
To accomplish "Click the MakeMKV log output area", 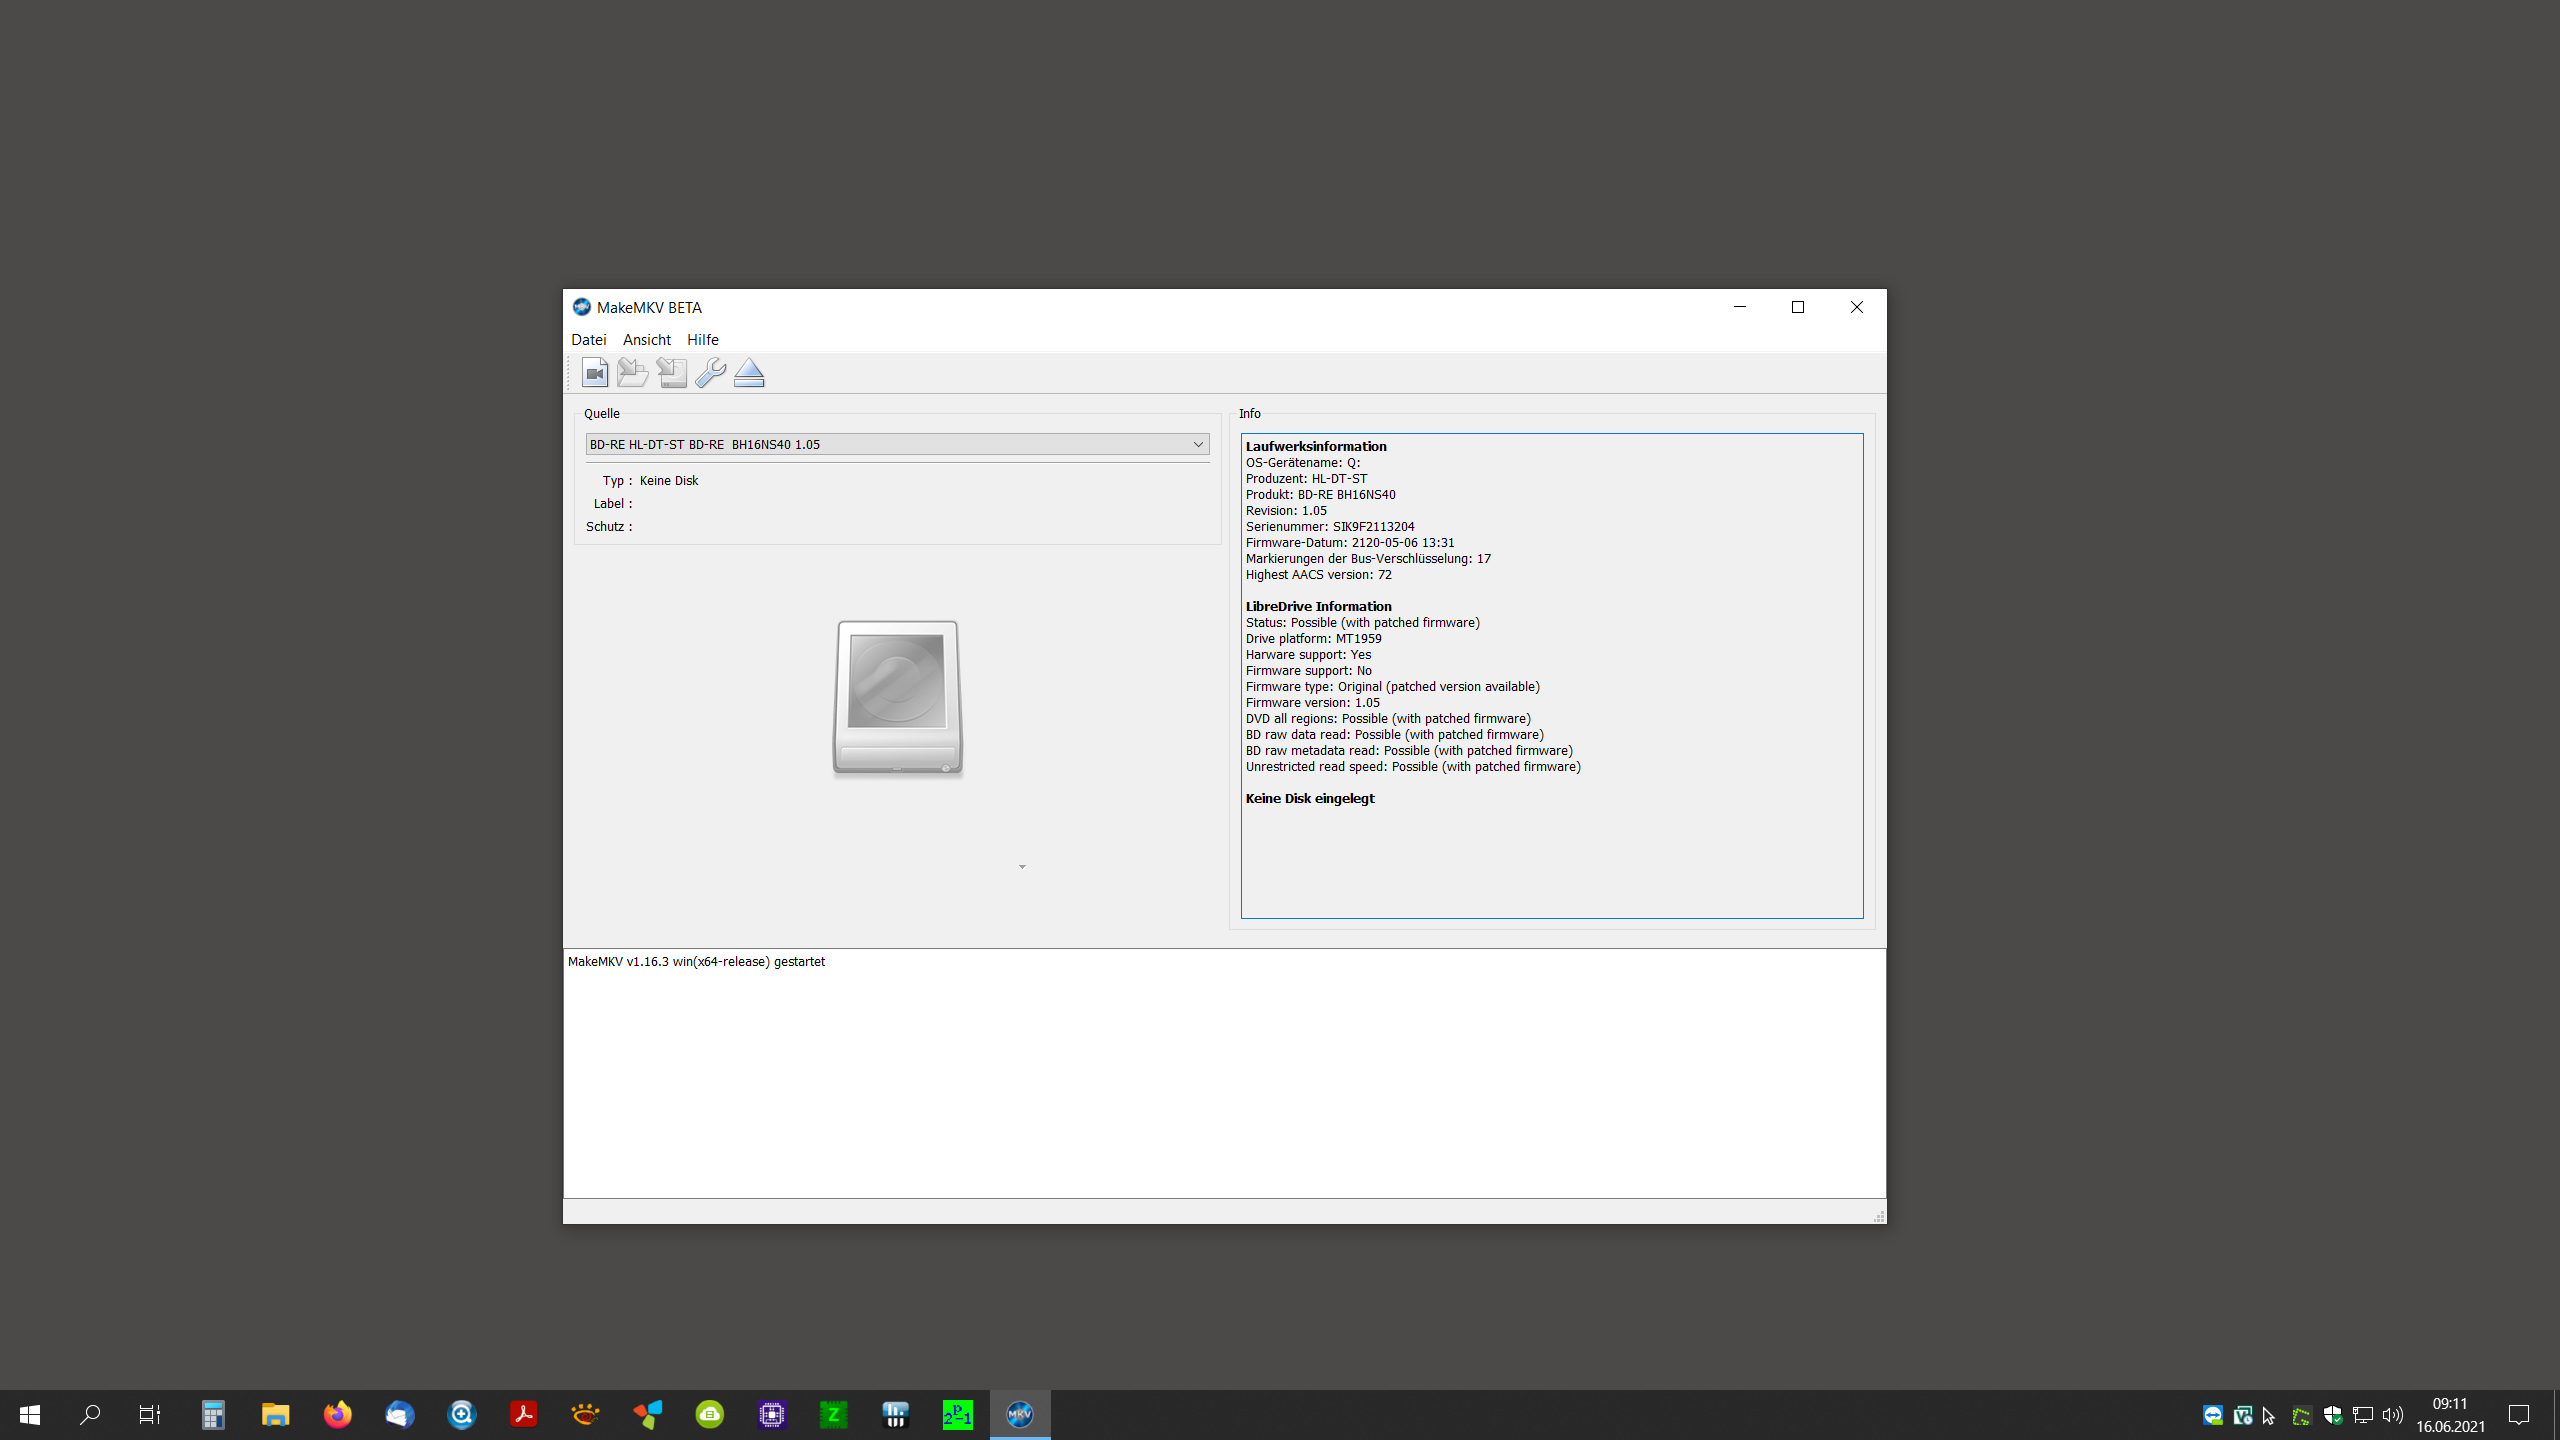I will (1224, 1073).
